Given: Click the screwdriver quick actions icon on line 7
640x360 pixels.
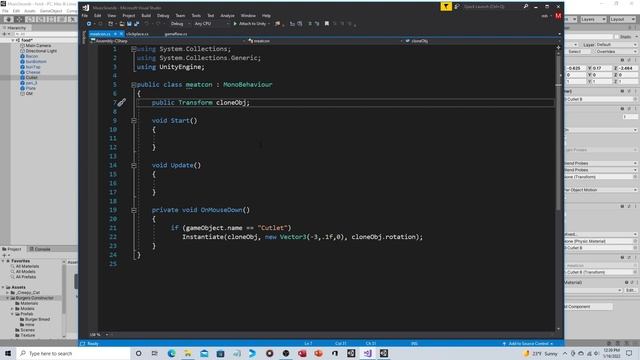Looking at the screenshot, I should tap(122, 102).
